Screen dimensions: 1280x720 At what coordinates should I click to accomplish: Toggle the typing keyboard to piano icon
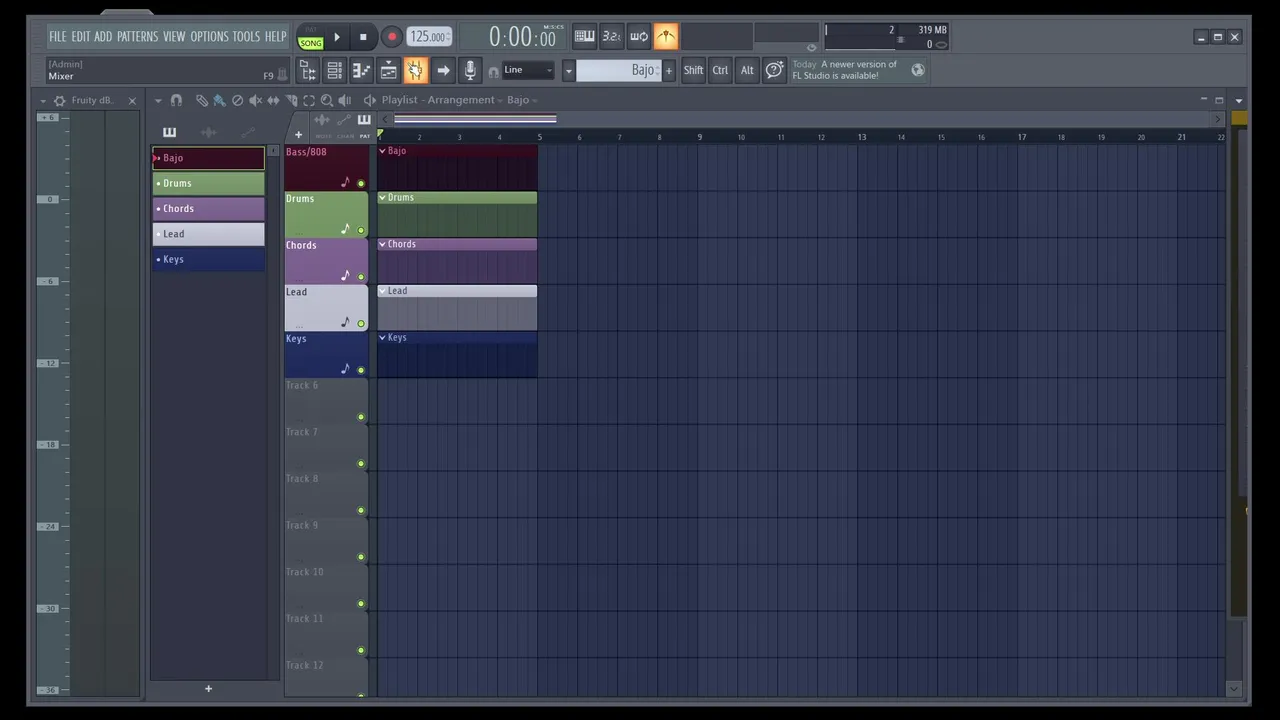[584, 37]
